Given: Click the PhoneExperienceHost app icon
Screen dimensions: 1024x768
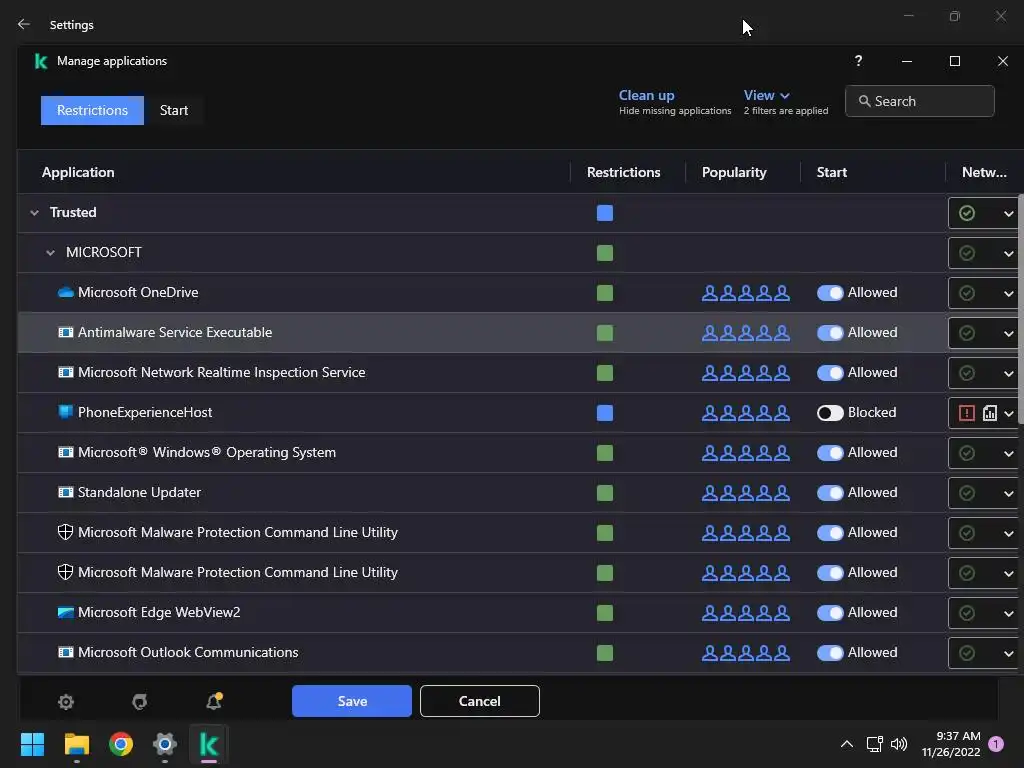Looking at the screenshot, I should tap(65, 412).
